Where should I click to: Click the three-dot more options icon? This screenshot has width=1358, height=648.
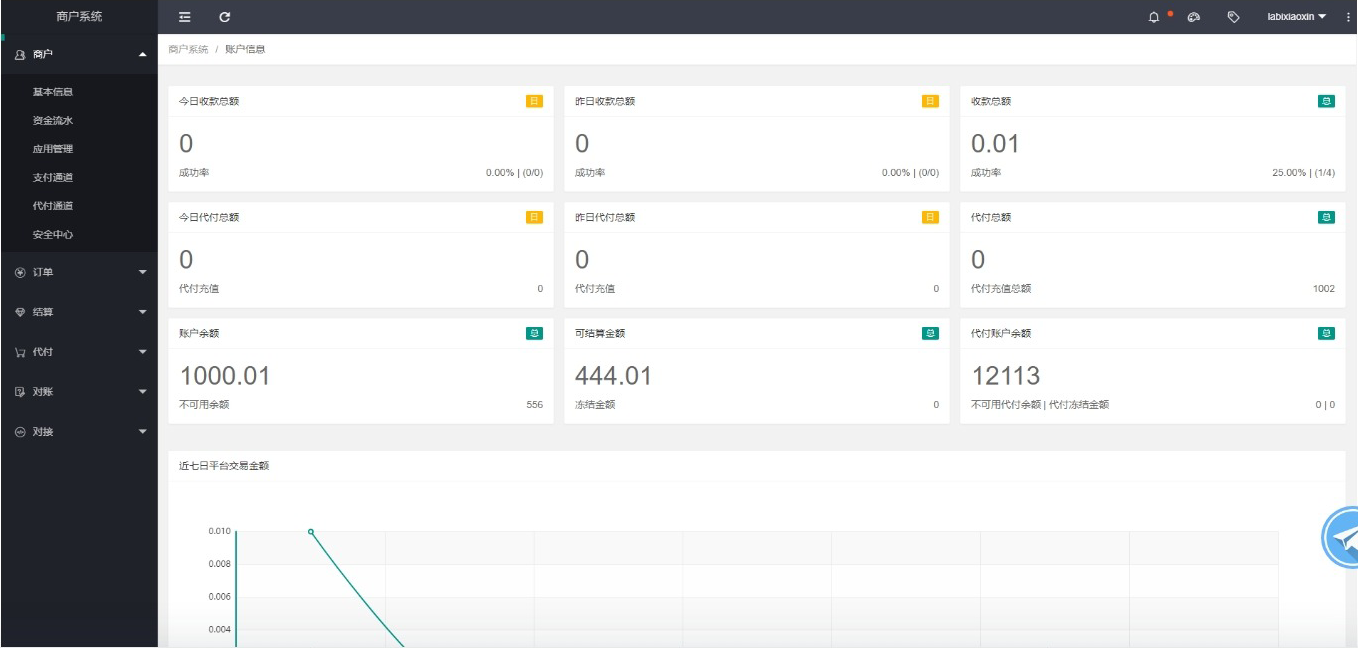tap(1348, 17)
